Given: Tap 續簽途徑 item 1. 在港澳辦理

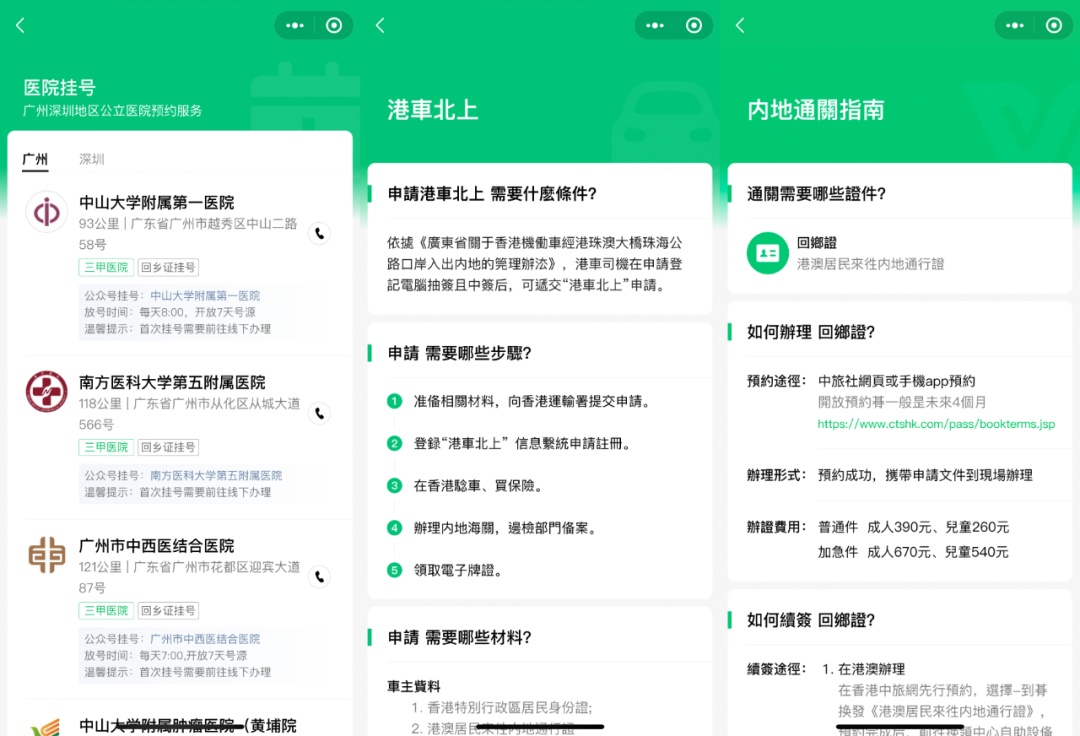Looking at the screenshot, I should click(864, 669).
